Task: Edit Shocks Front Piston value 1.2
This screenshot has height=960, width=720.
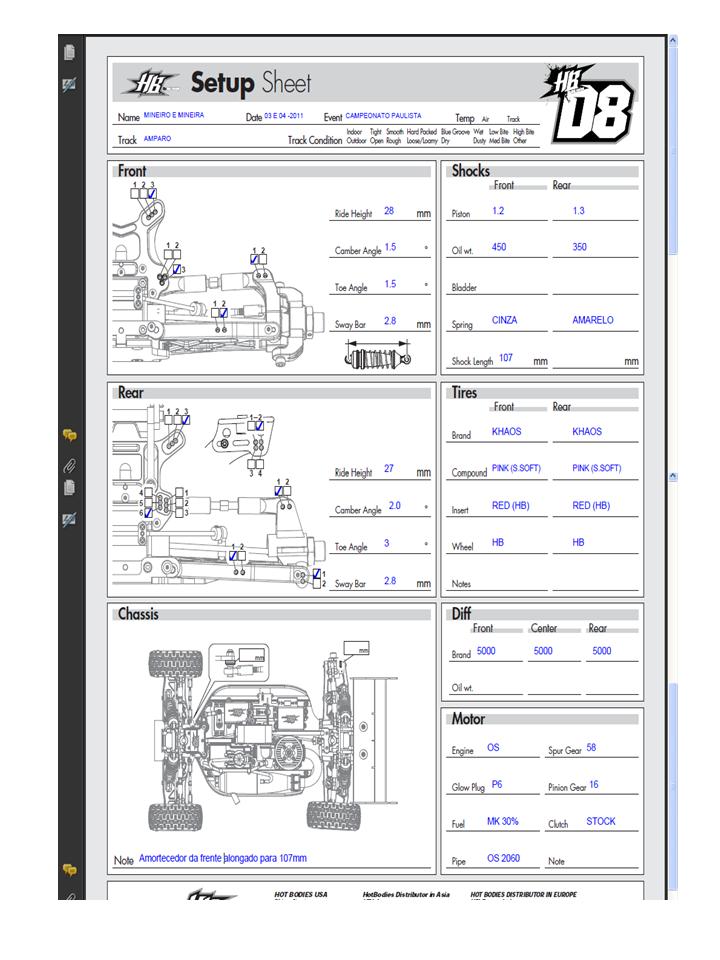Action: click(x=498, y=211)
